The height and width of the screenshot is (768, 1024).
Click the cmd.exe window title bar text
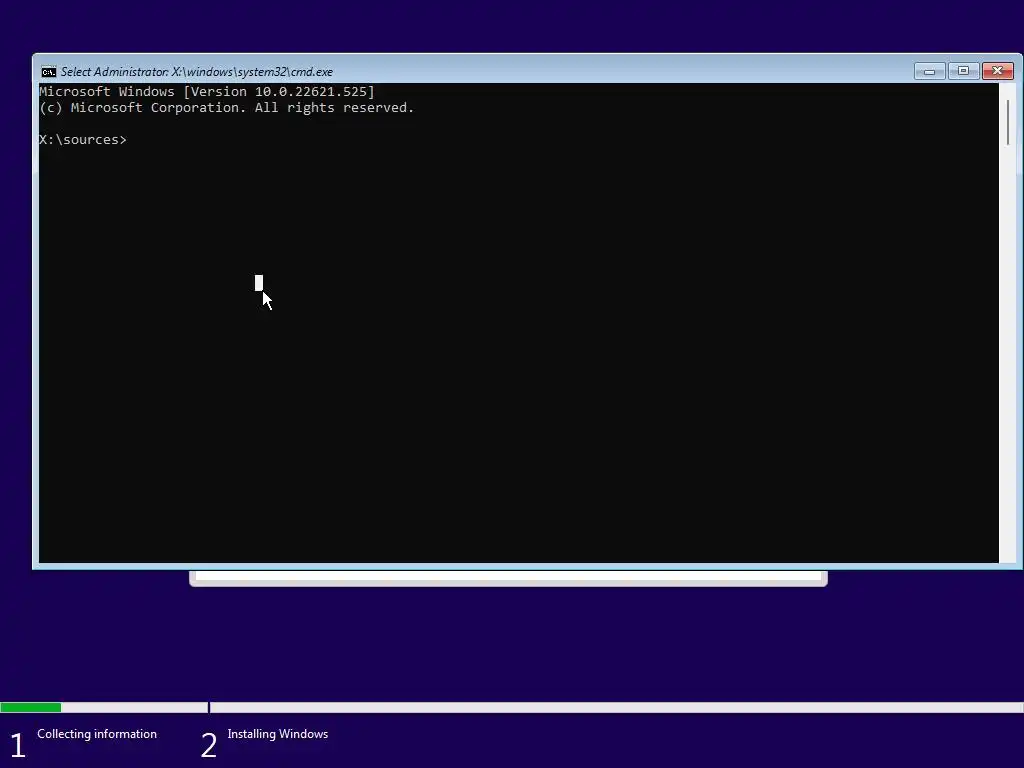pyautogui.click(x=197, y=72)
